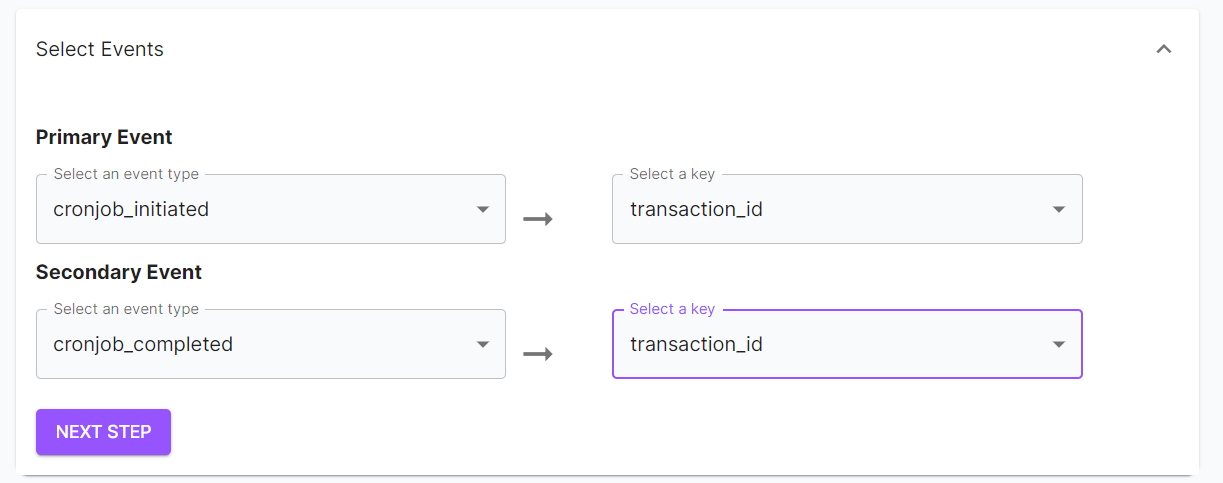Click transaction_id value under Primary Event
1223x483 pixels.
pos(696,210)
